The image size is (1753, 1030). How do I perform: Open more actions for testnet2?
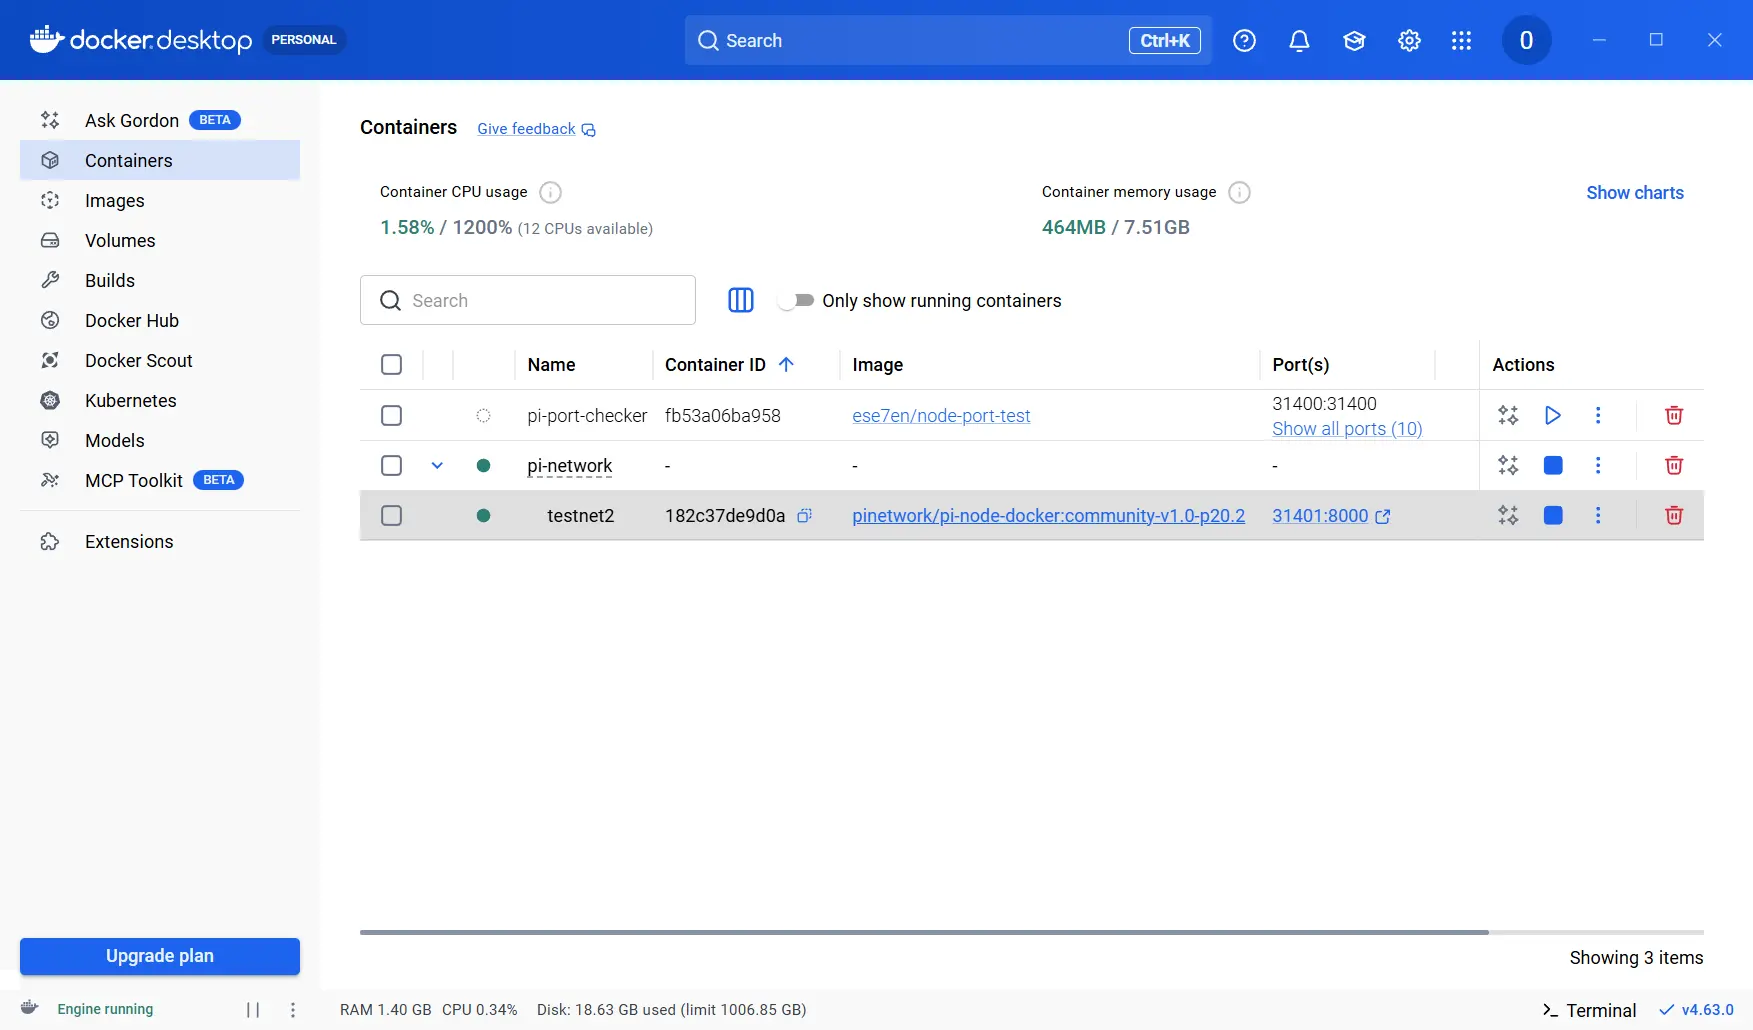(1597, 515)
